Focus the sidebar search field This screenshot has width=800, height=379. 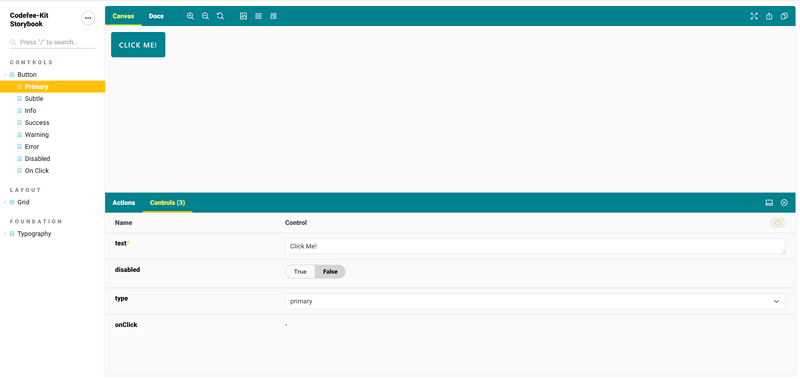(53, 42)
